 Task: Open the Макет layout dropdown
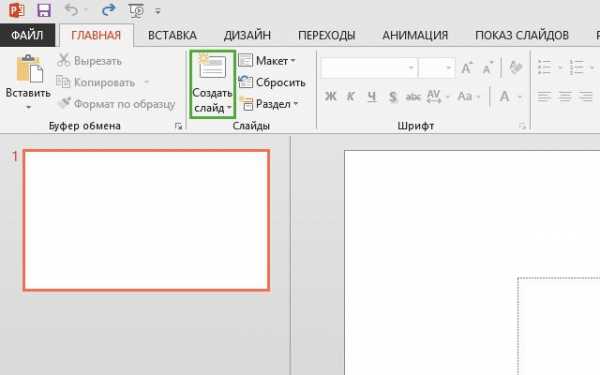pos(267,60)
